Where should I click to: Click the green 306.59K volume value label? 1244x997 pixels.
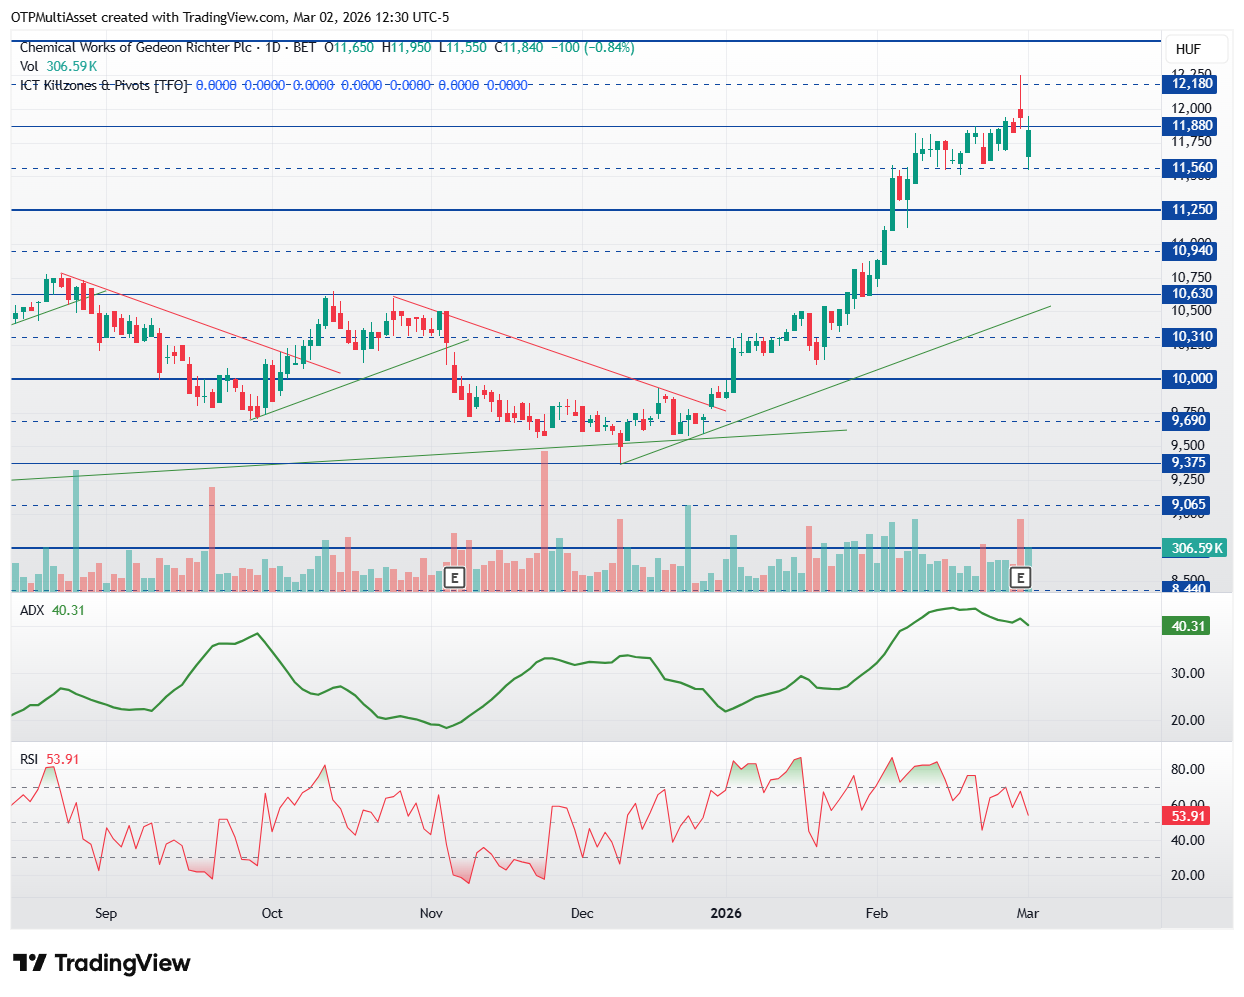1197,548
